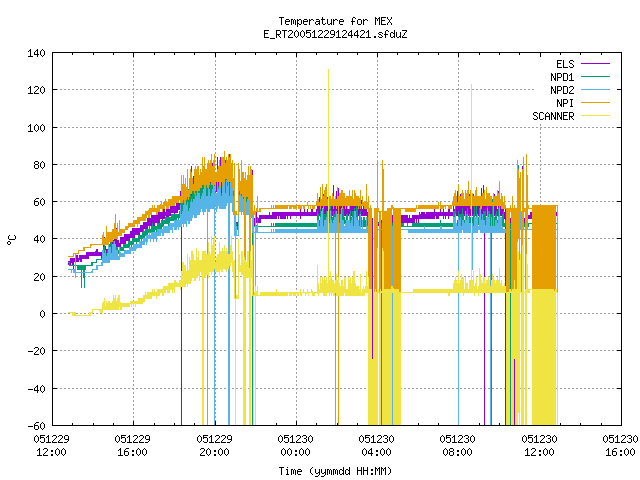The height and width of the screenshot is (480, 640).
Task: Click the solid orange NPI block after 051230 12:00
Action: tap(544, 247)
